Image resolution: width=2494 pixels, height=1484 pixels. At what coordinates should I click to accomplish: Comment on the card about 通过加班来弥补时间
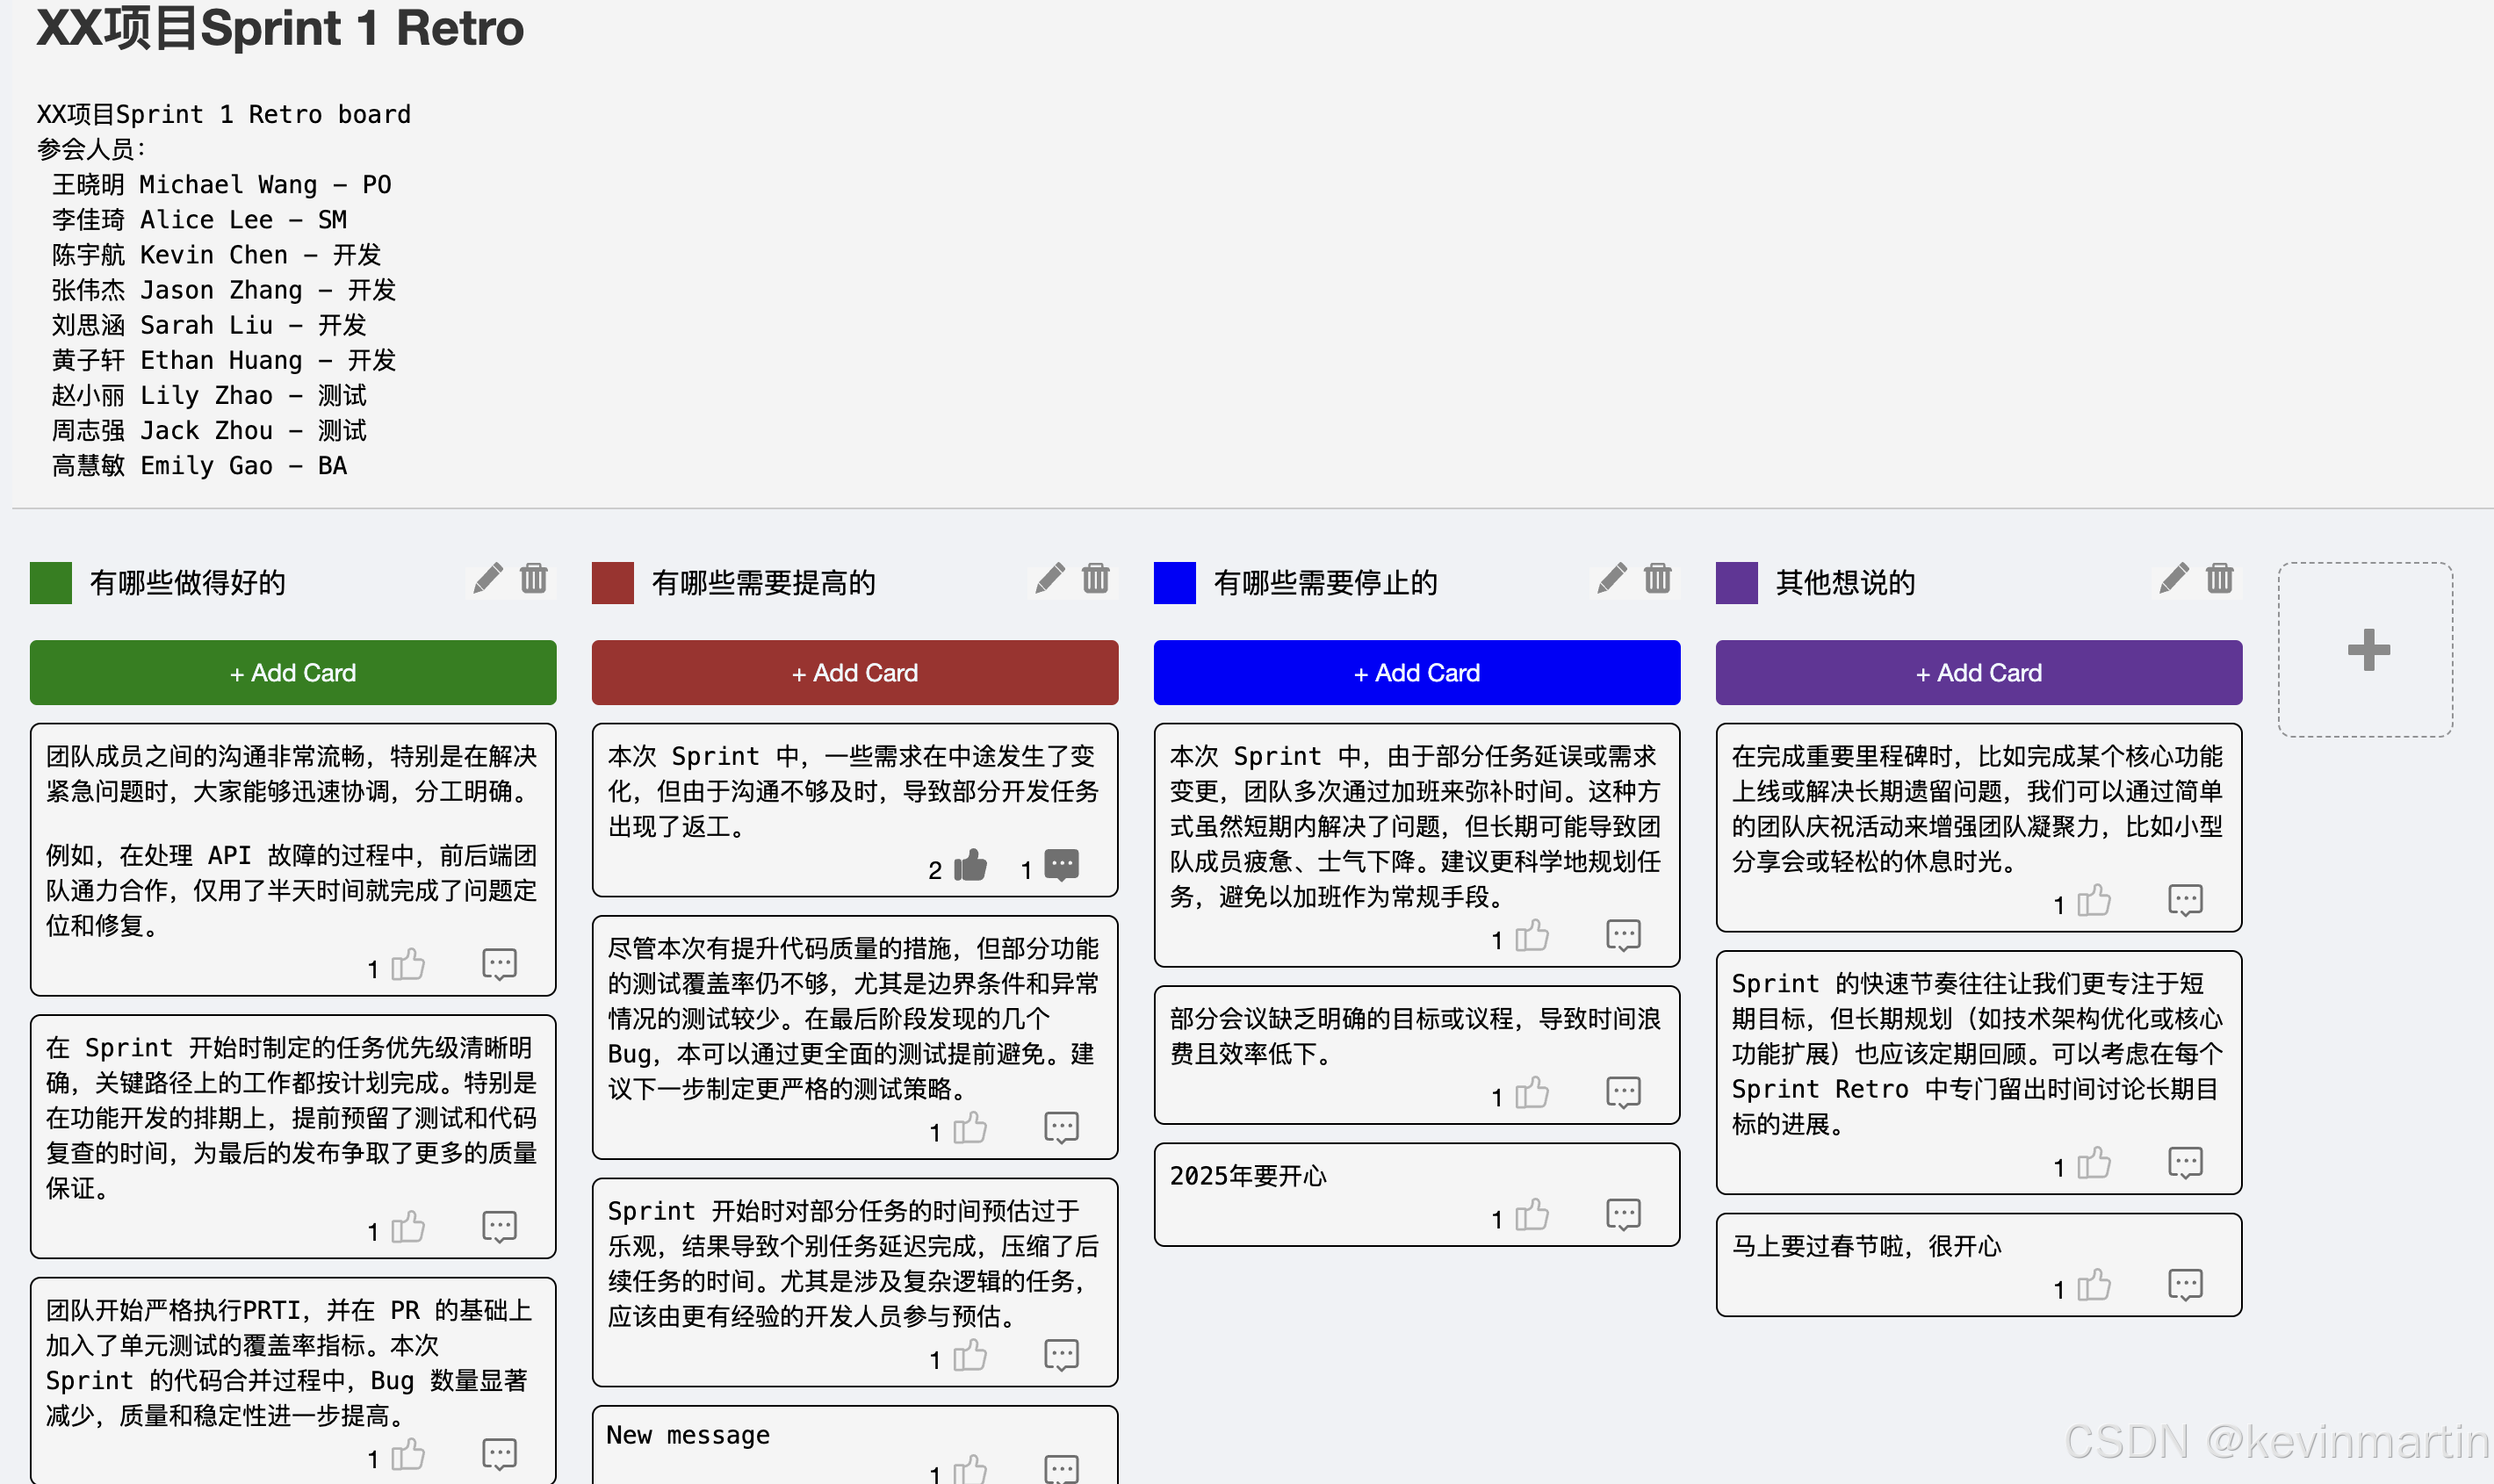tap(1623, 936)
